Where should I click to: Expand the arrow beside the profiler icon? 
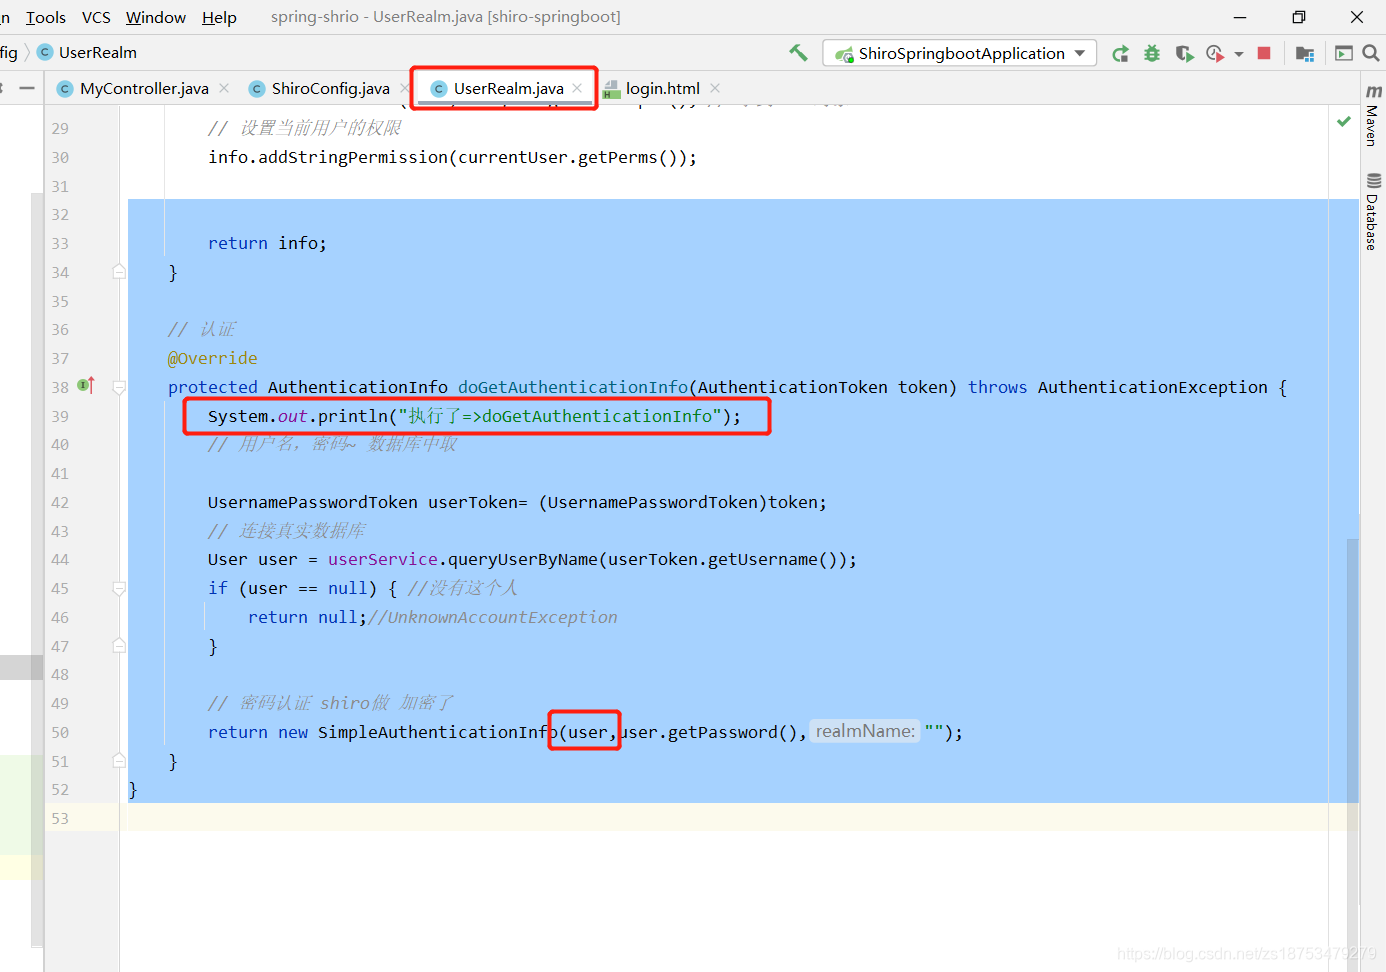tap(1239, 54)
